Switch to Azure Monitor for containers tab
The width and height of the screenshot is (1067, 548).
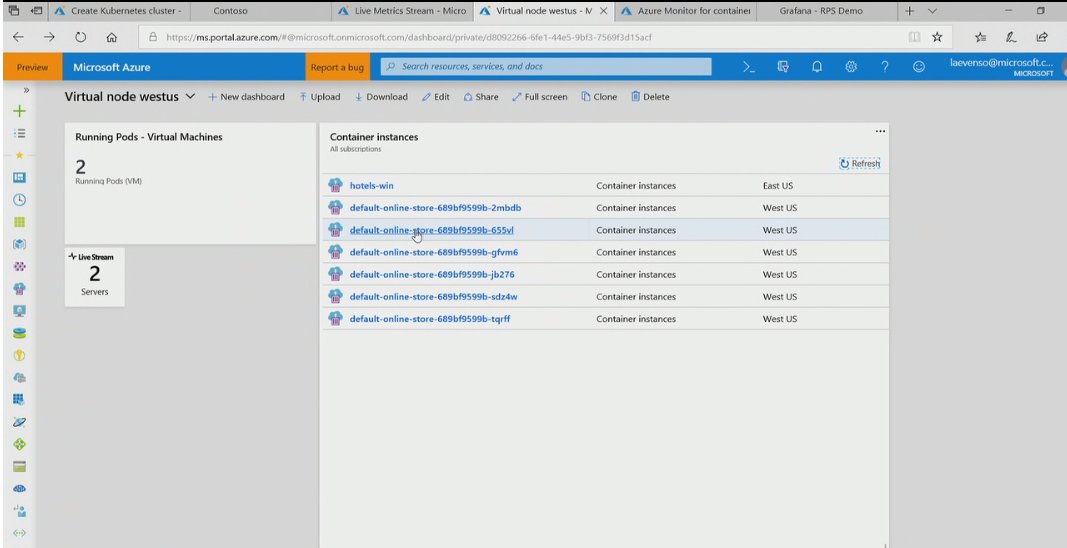[x=685, y=11]
